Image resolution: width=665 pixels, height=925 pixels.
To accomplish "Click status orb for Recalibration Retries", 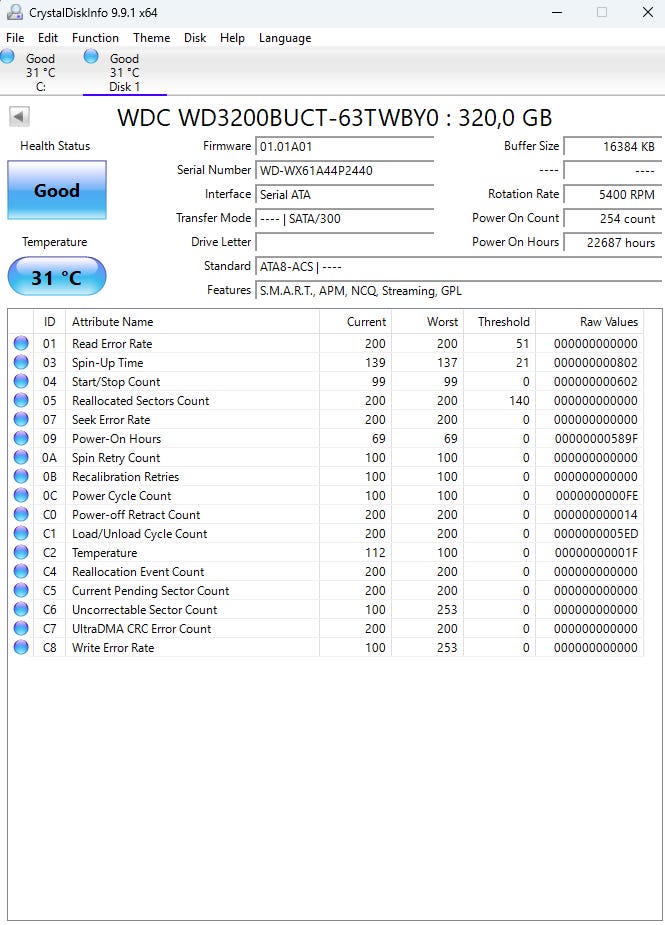I will pyautogui.click(x=21, y=476).
